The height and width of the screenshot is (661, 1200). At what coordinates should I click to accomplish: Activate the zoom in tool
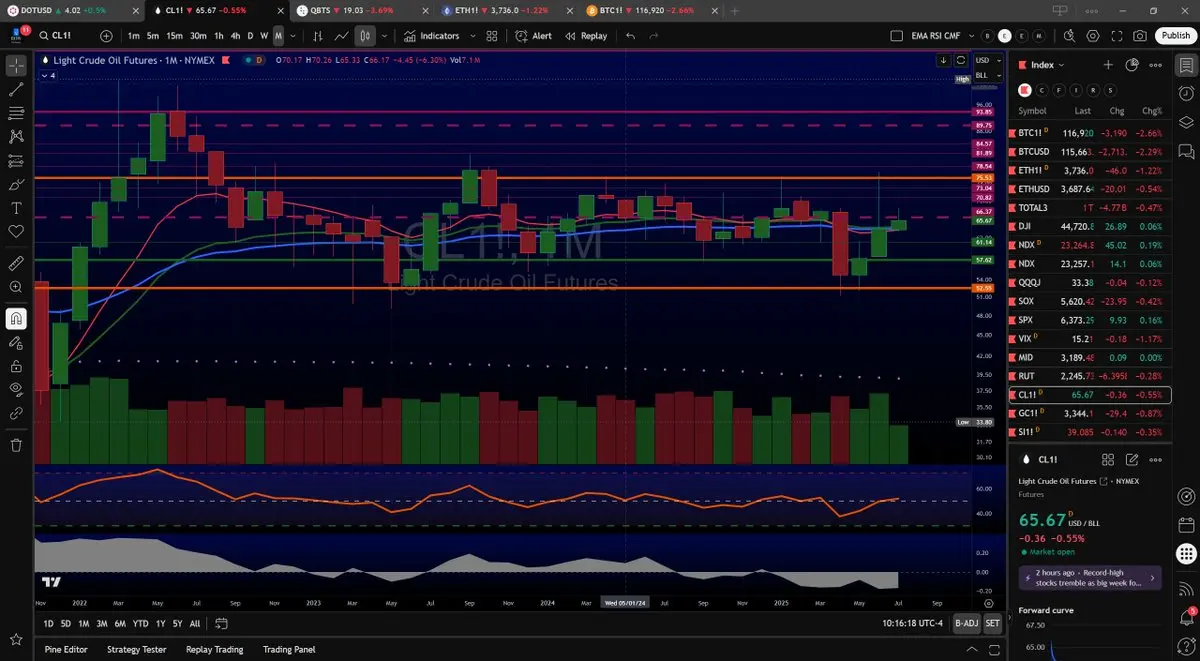[16, 288]
